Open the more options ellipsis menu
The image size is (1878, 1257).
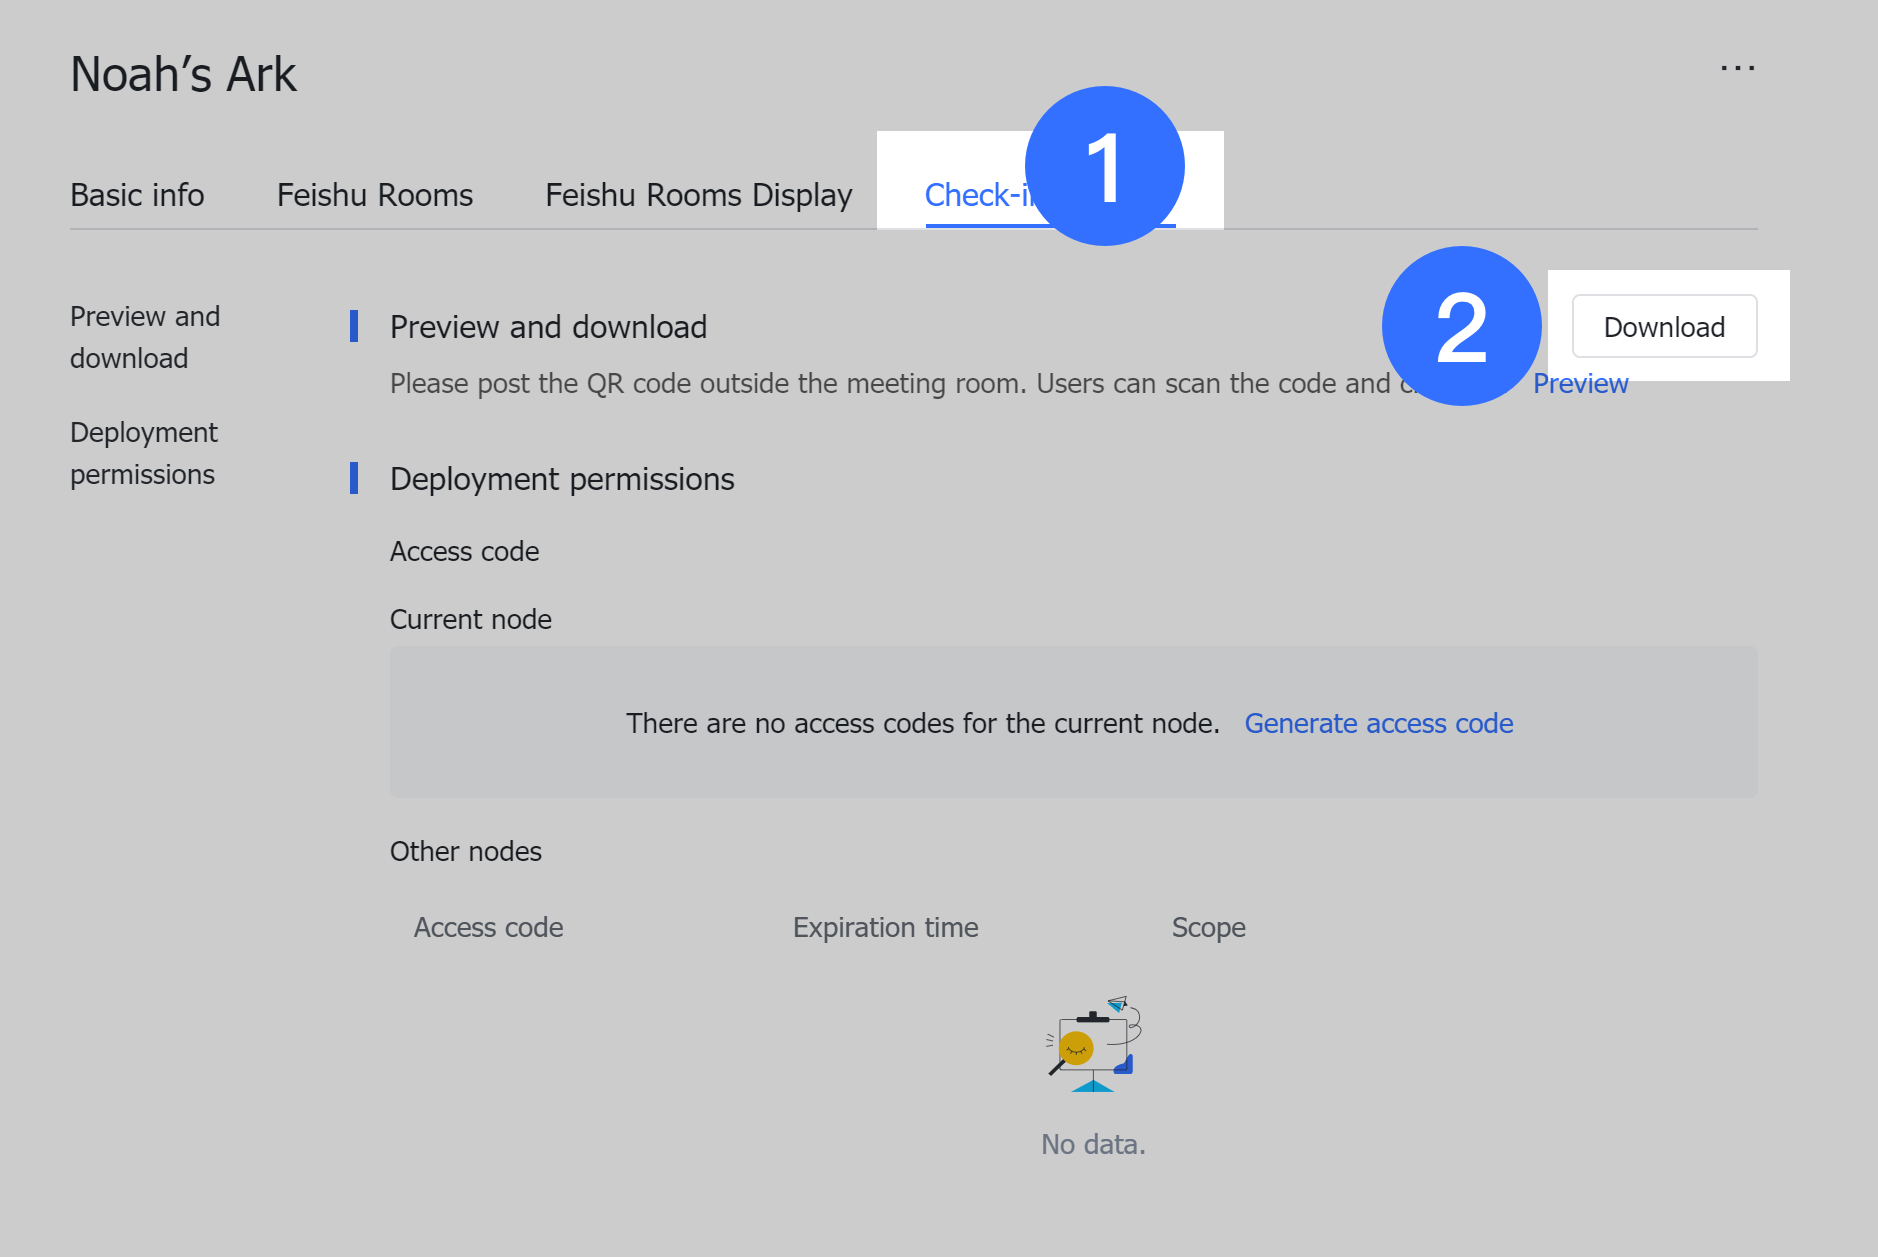coord(1737,68)
